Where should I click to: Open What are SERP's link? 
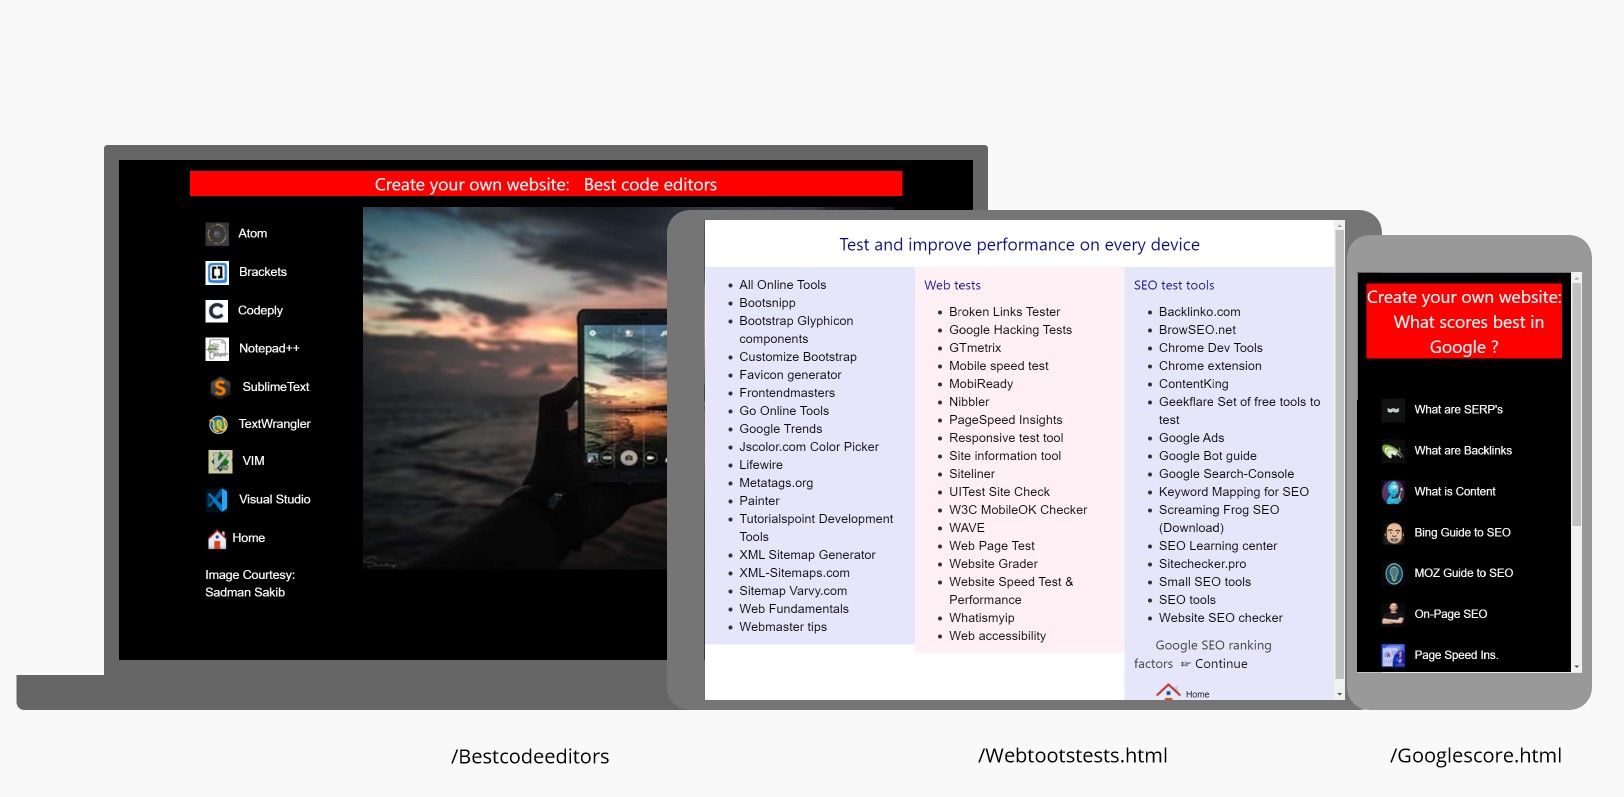(1458, 410)
